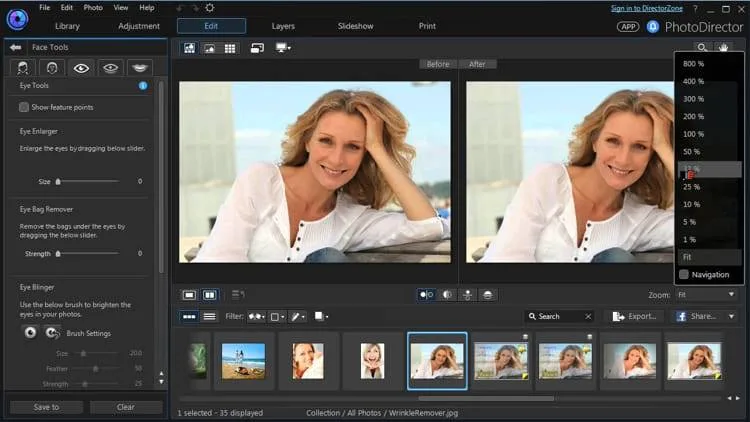
Task: Open the secondary monitor display dropdown
Action: 283,48
